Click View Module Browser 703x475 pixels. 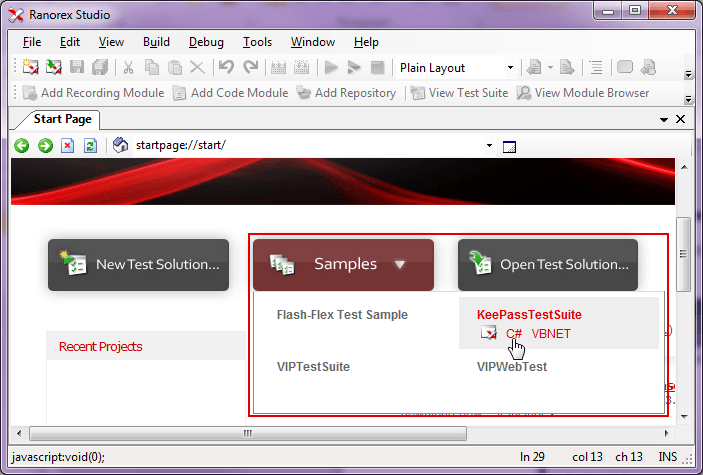pyautogui.click(x=582, y=93)
